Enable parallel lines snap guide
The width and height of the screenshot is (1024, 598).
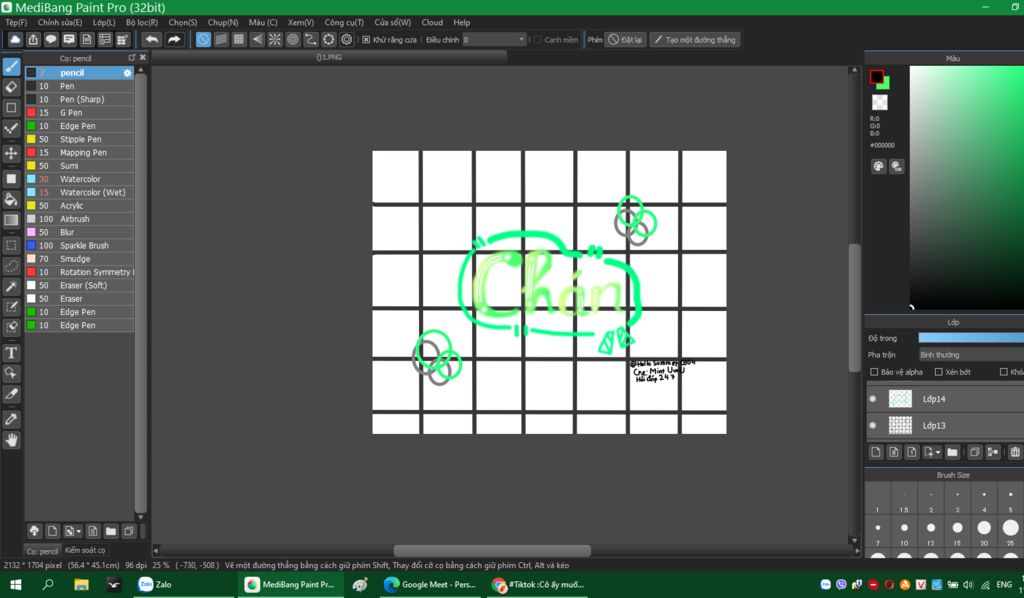click(x=221, y=40)
